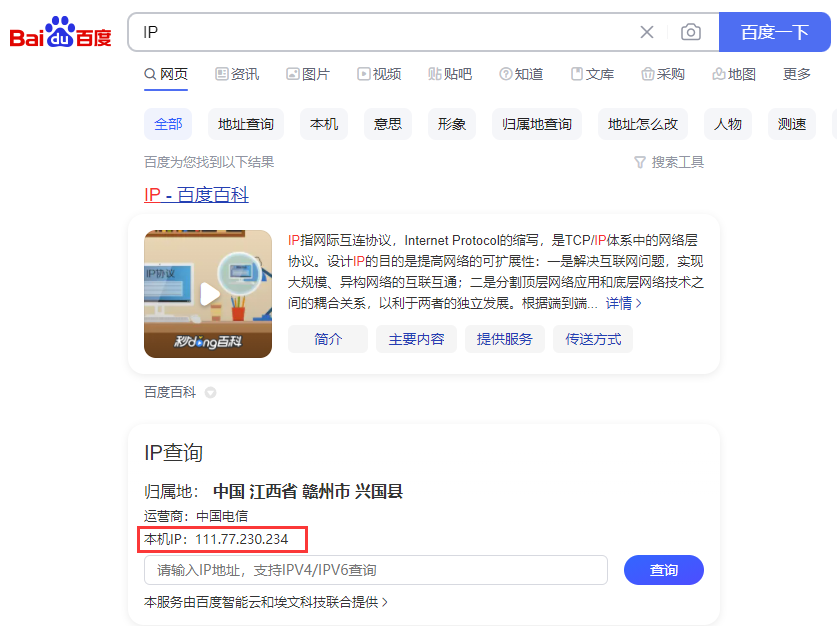
Task: Open the 采购 tab
Action: (663, 74)
